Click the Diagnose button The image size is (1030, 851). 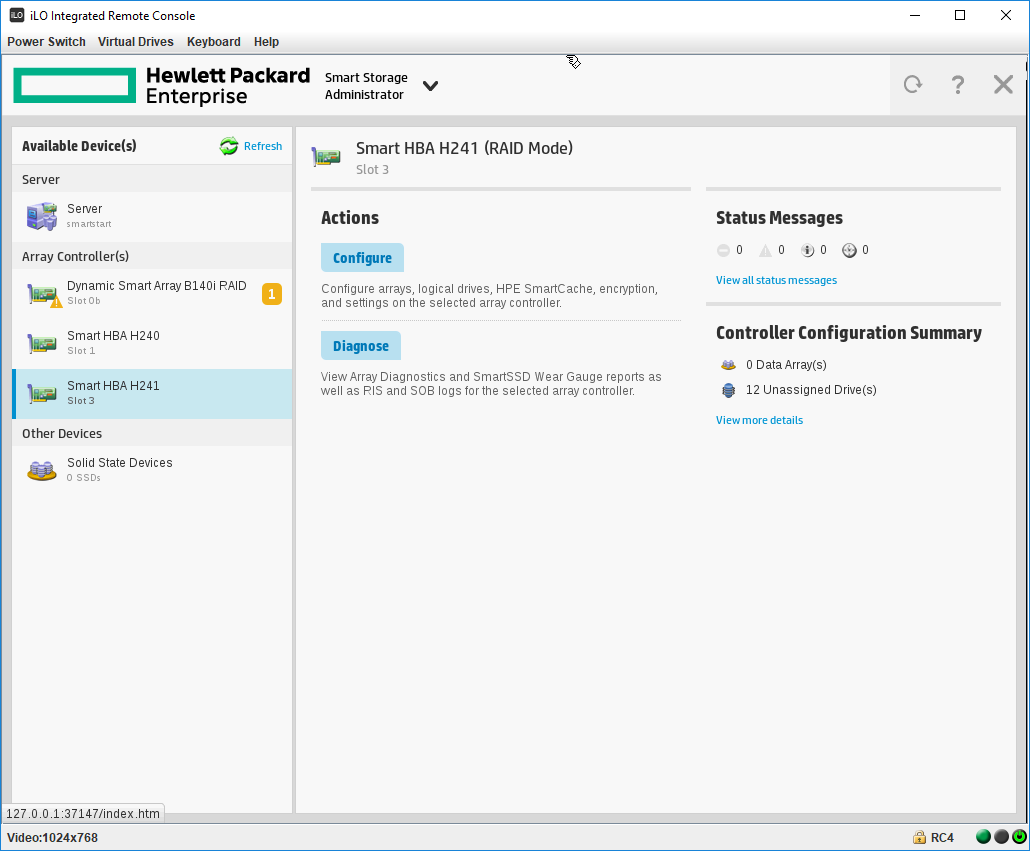[361, 346]
